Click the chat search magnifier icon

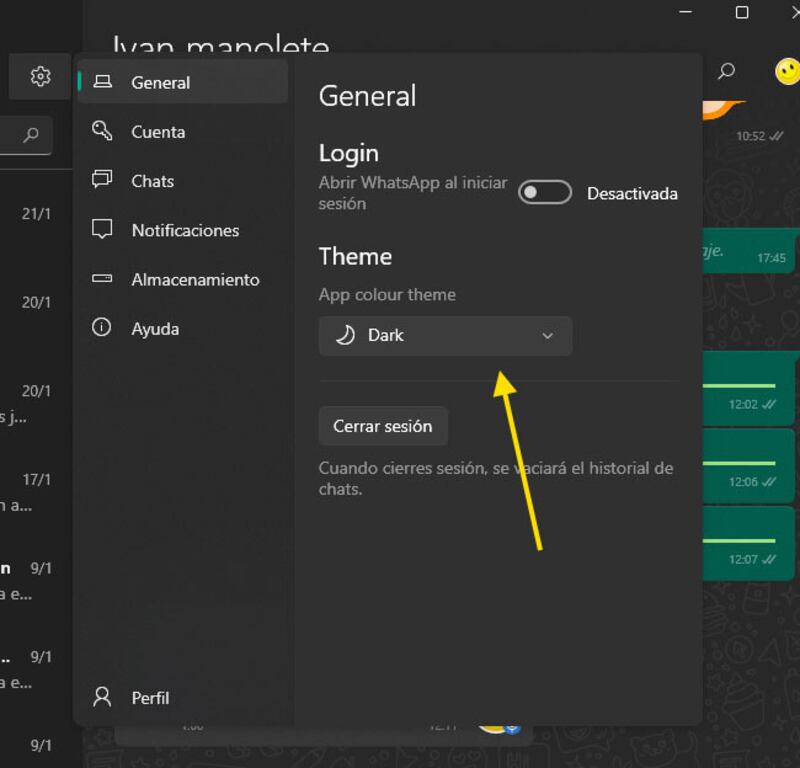[x=727, y=71]
